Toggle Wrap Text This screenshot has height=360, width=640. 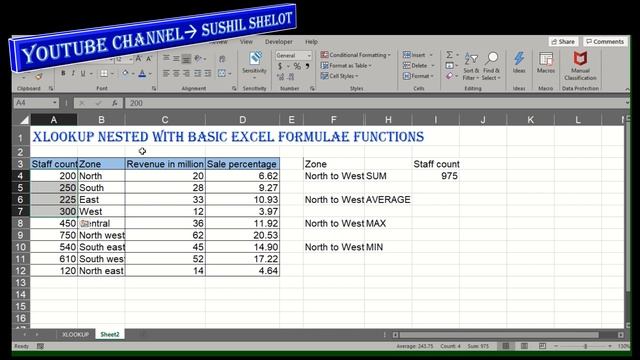coord(222,59)
